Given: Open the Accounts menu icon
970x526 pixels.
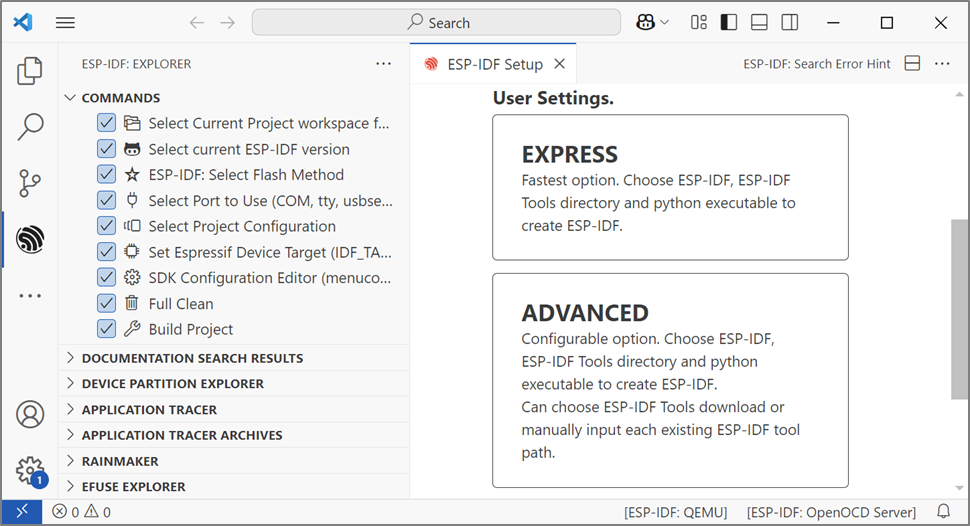Looking at the screenshot, I should click(x=30, y=414).
